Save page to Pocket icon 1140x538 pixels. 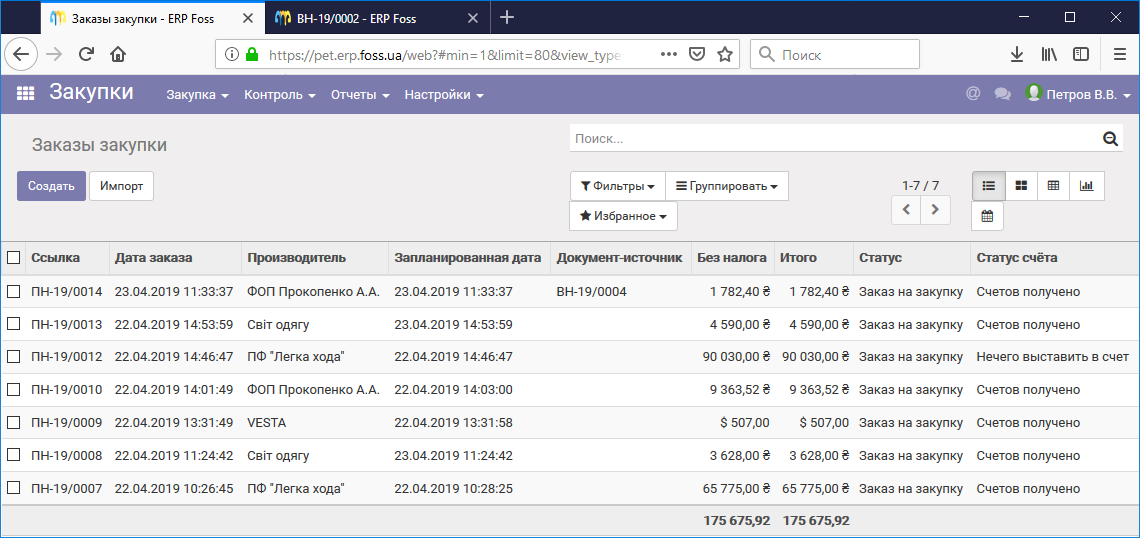pyautogui.click(x=697, y=55)
